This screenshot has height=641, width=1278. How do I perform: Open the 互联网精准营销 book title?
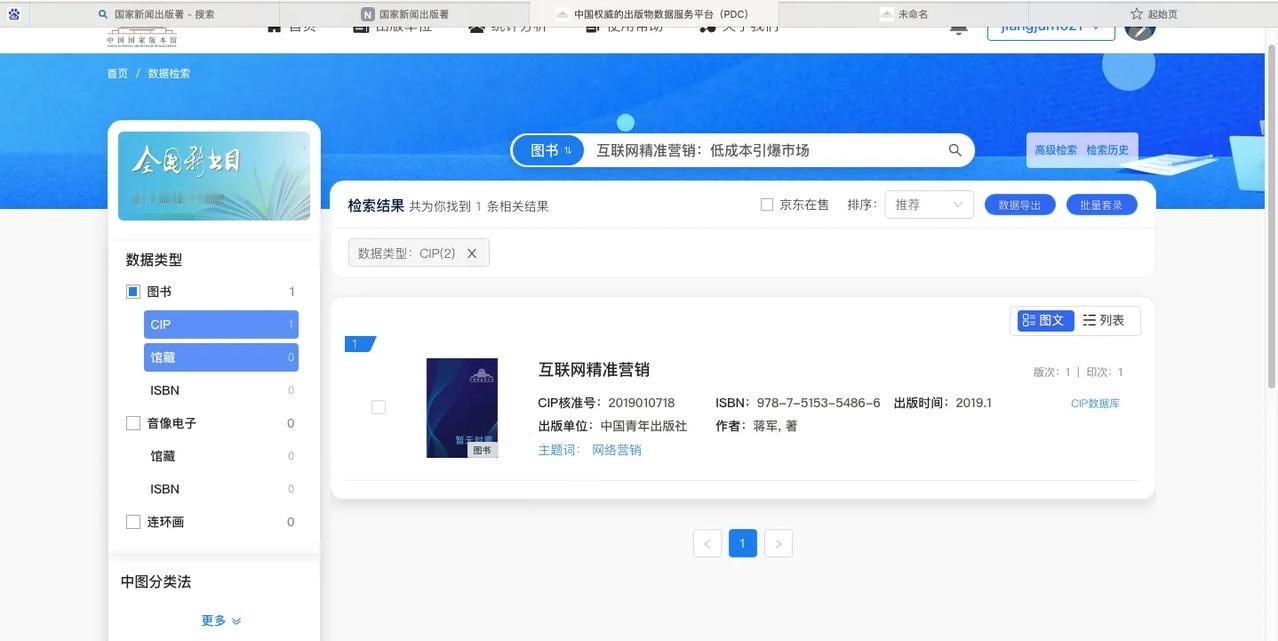click(594, 370)
